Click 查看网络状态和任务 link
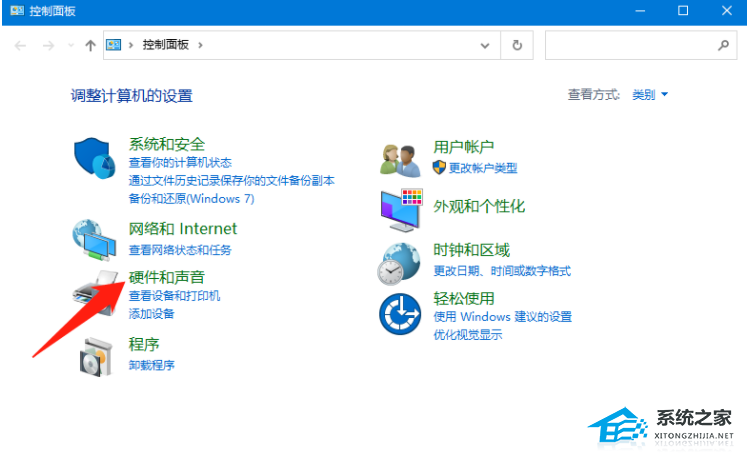 pyautogui.click(x=180, y=250)
